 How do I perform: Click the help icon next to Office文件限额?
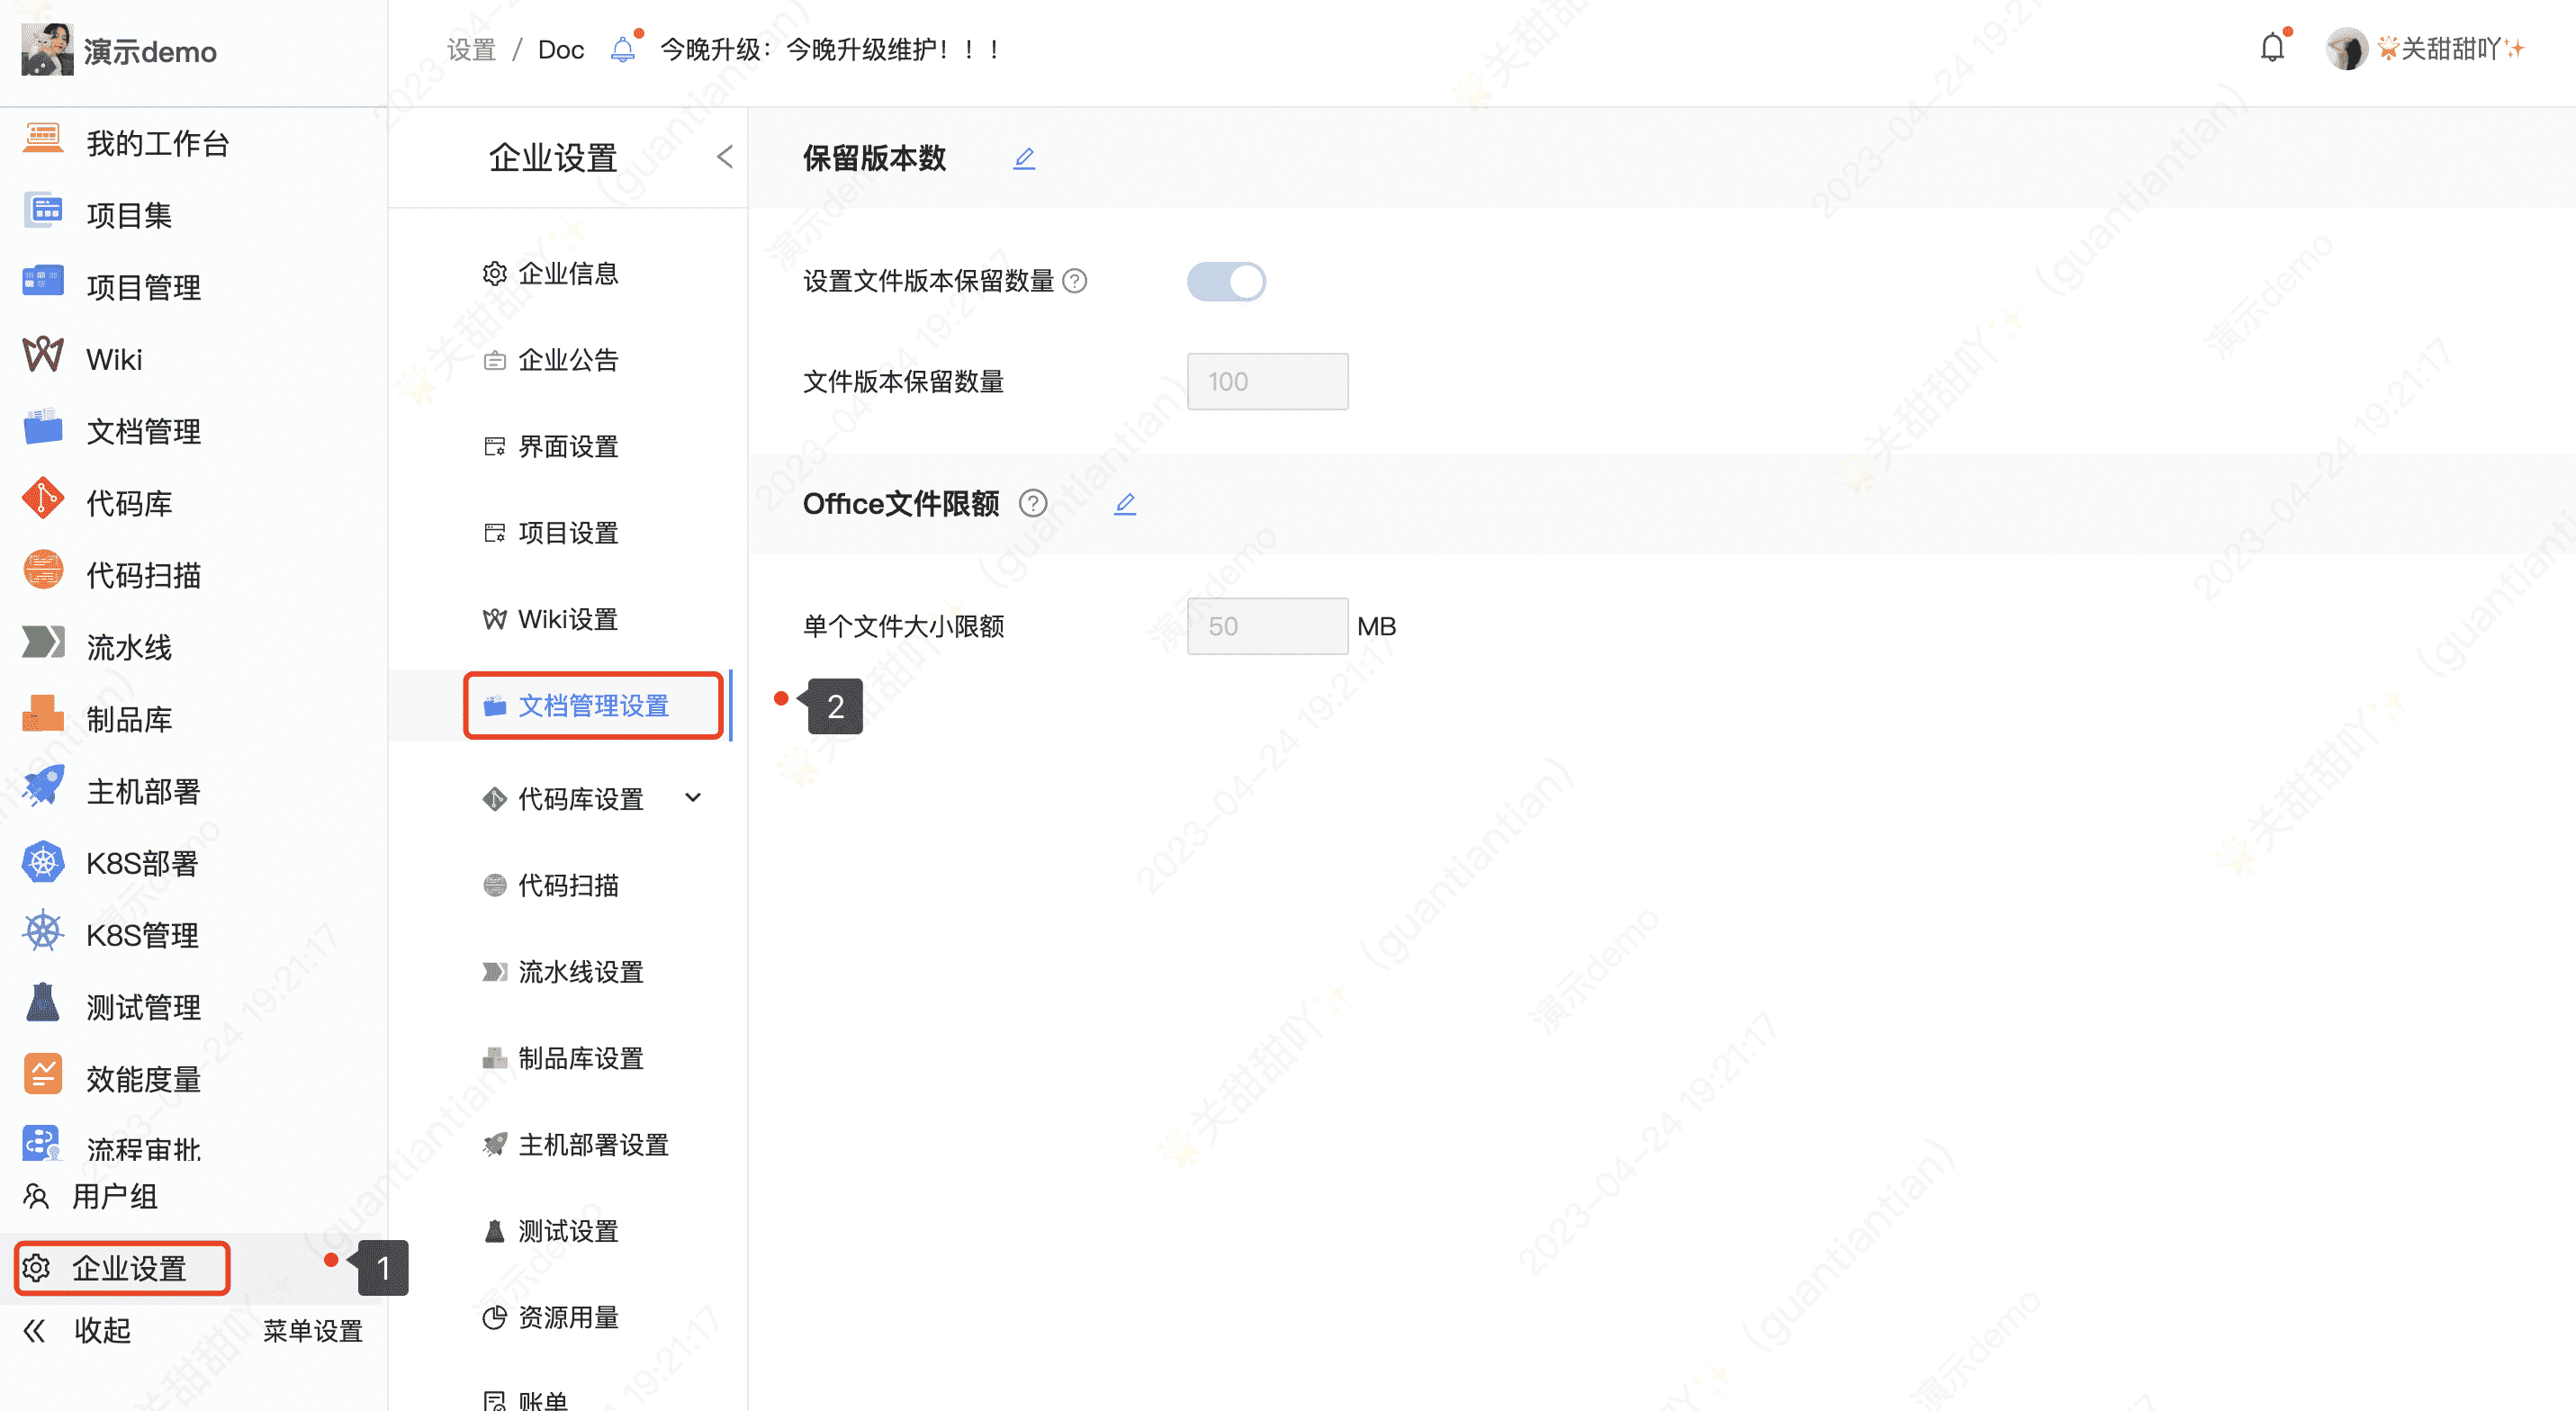coord(1032,503)
